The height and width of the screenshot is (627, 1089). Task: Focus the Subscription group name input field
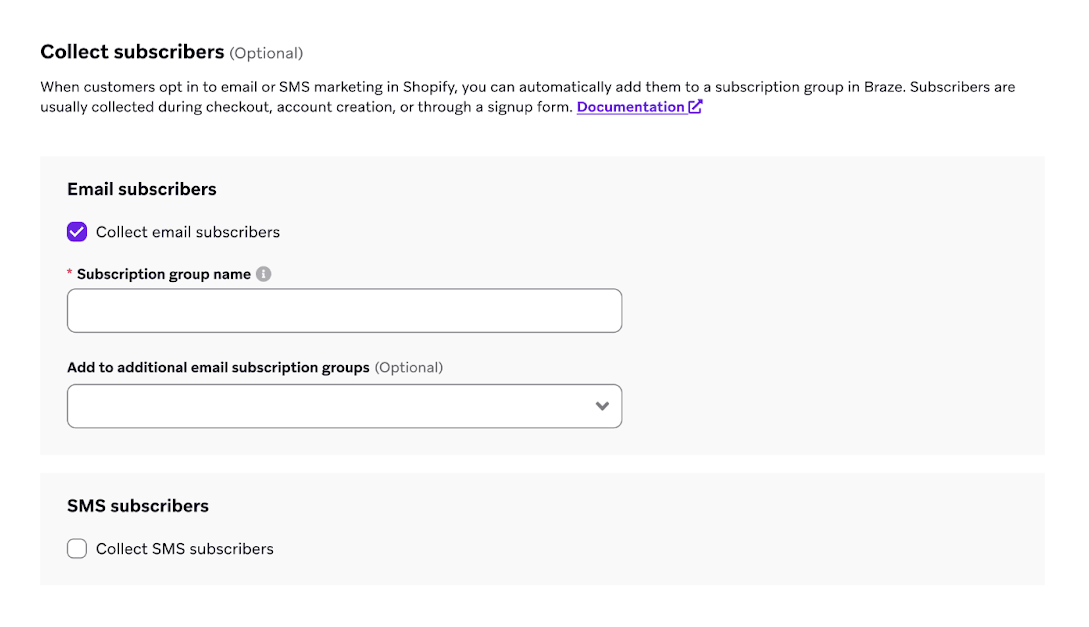pos(344,311)
